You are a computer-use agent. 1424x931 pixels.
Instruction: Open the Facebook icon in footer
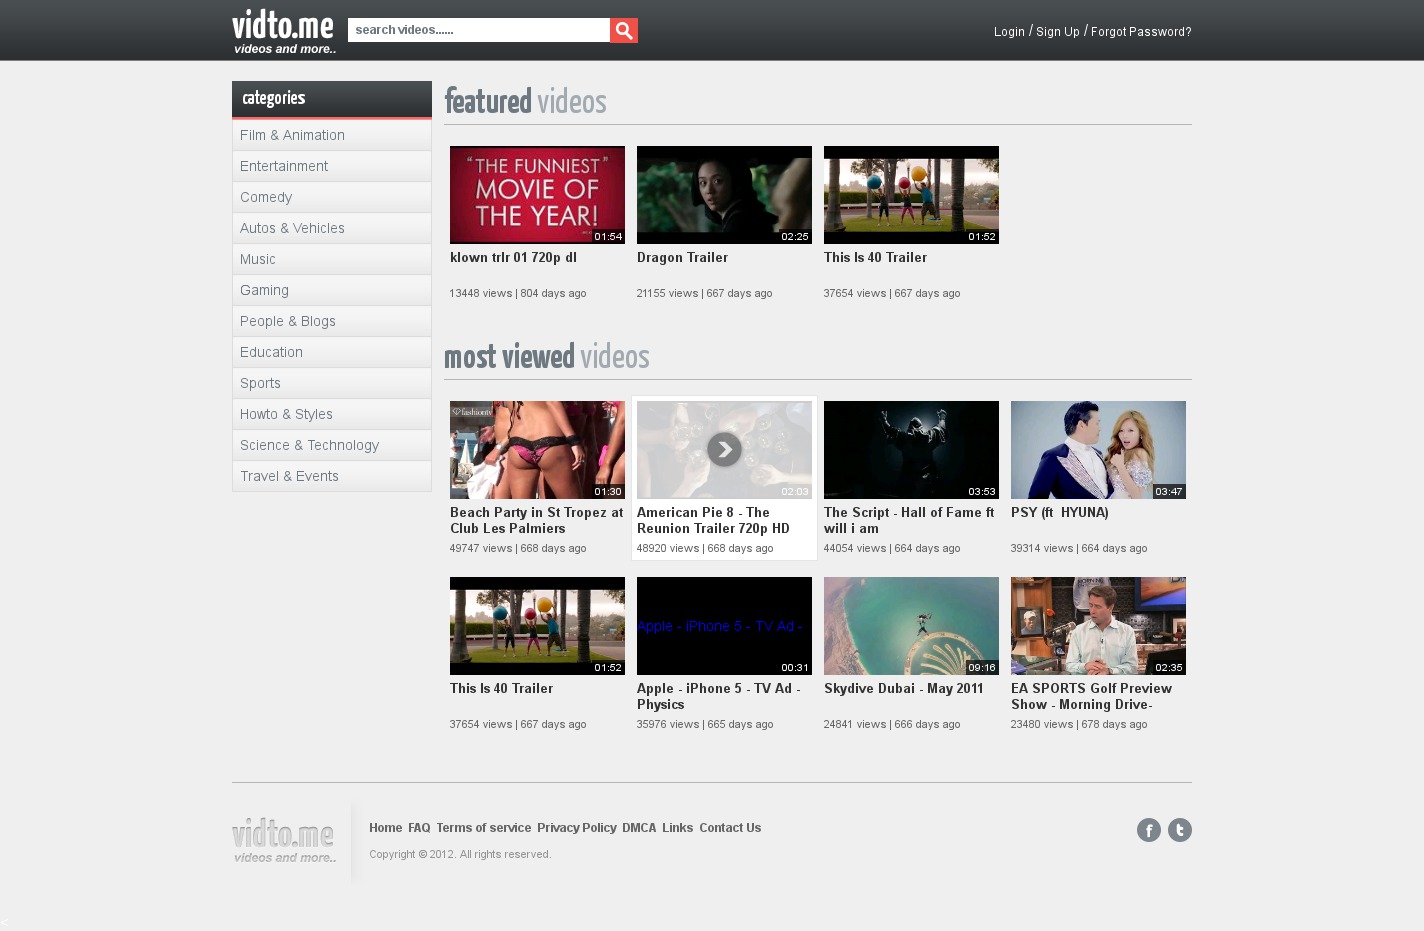tap(1148, 830)
